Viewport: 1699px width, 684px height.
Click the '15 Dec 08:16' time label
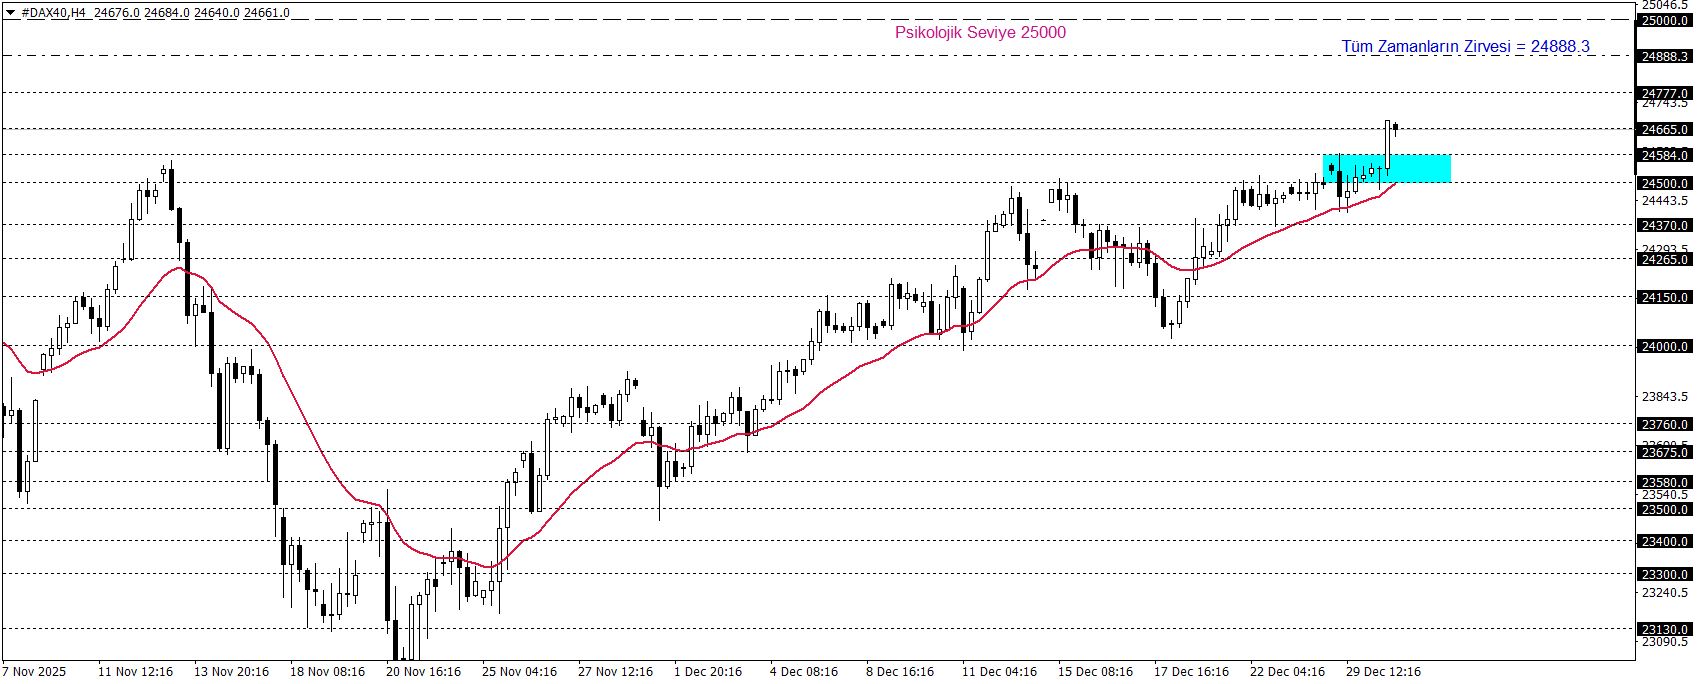[x=1095, y=671]
